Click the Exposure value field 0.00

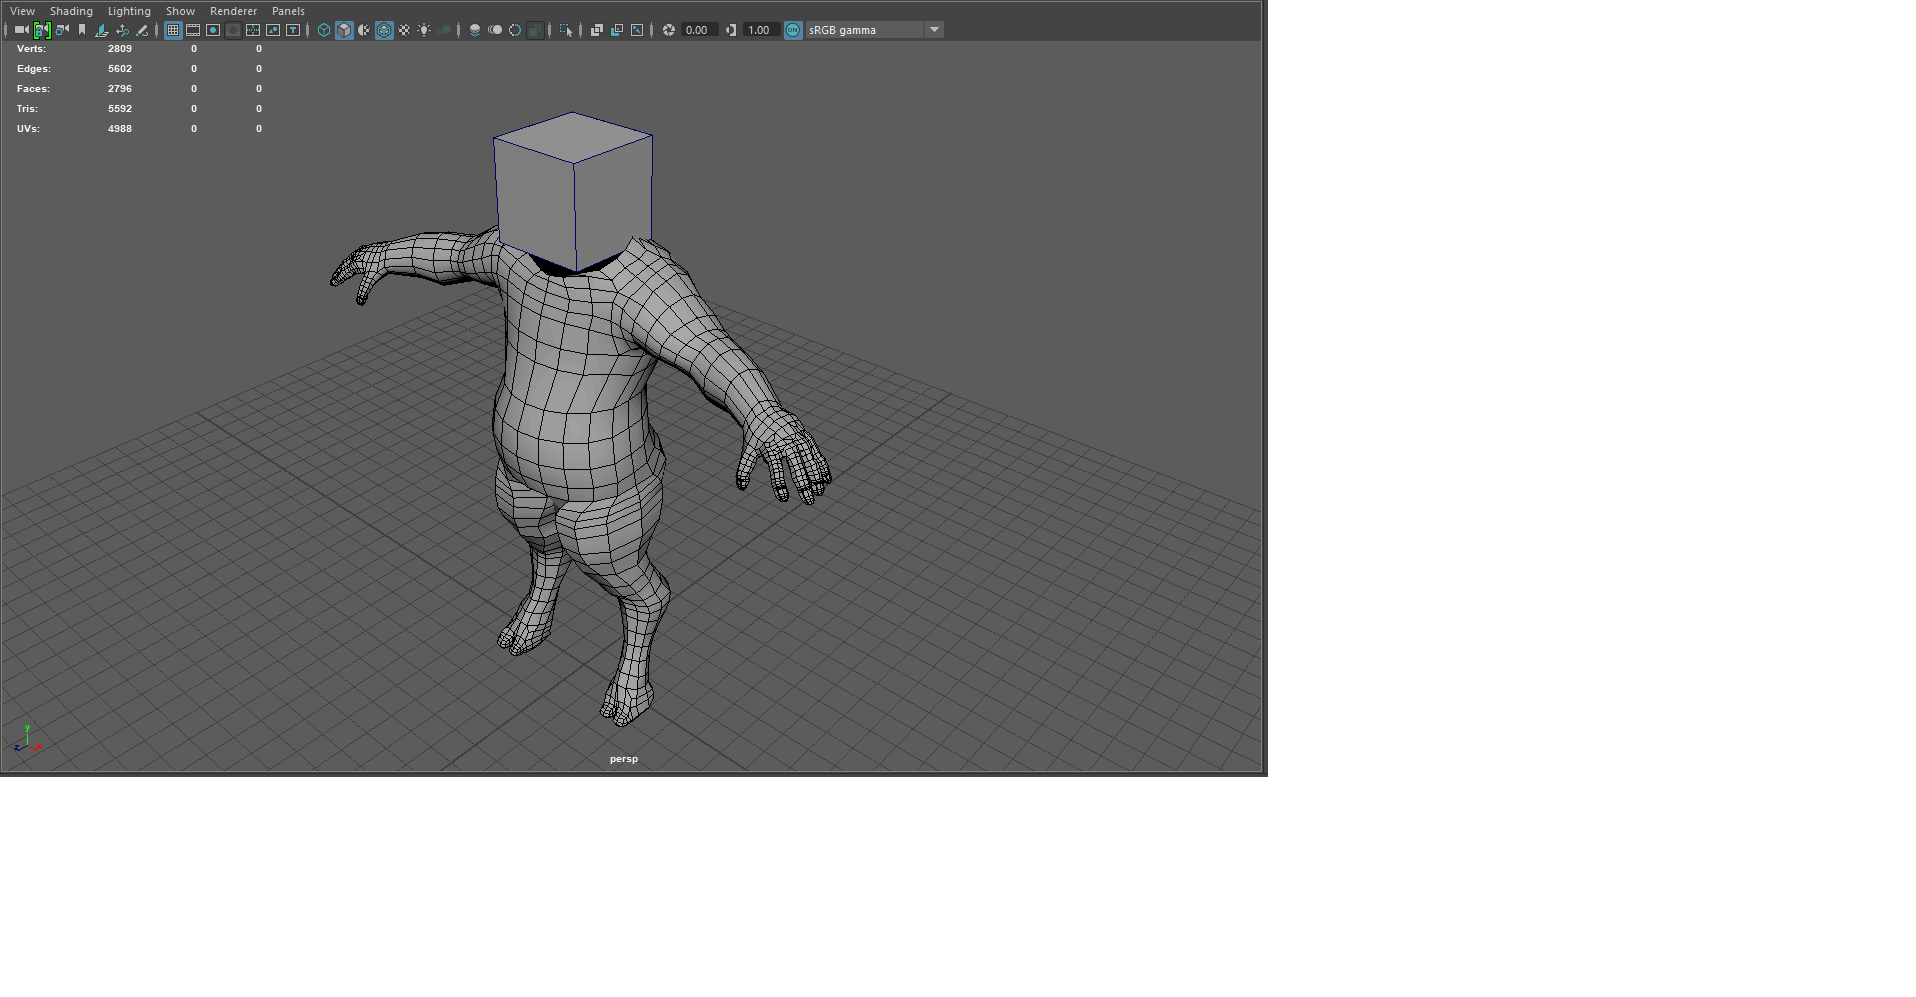[x=699, y=30]
